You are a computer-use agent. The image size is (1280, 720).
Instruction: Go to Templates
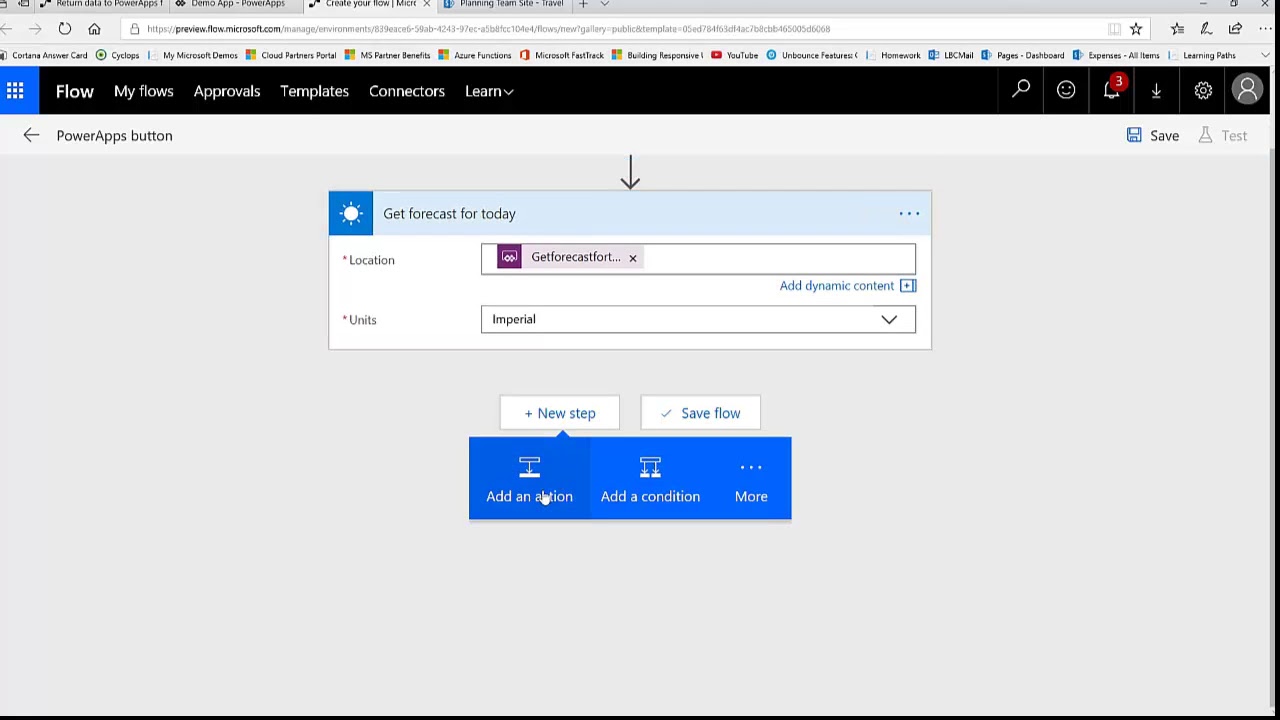pyautogui.click(x=314, y=91)
